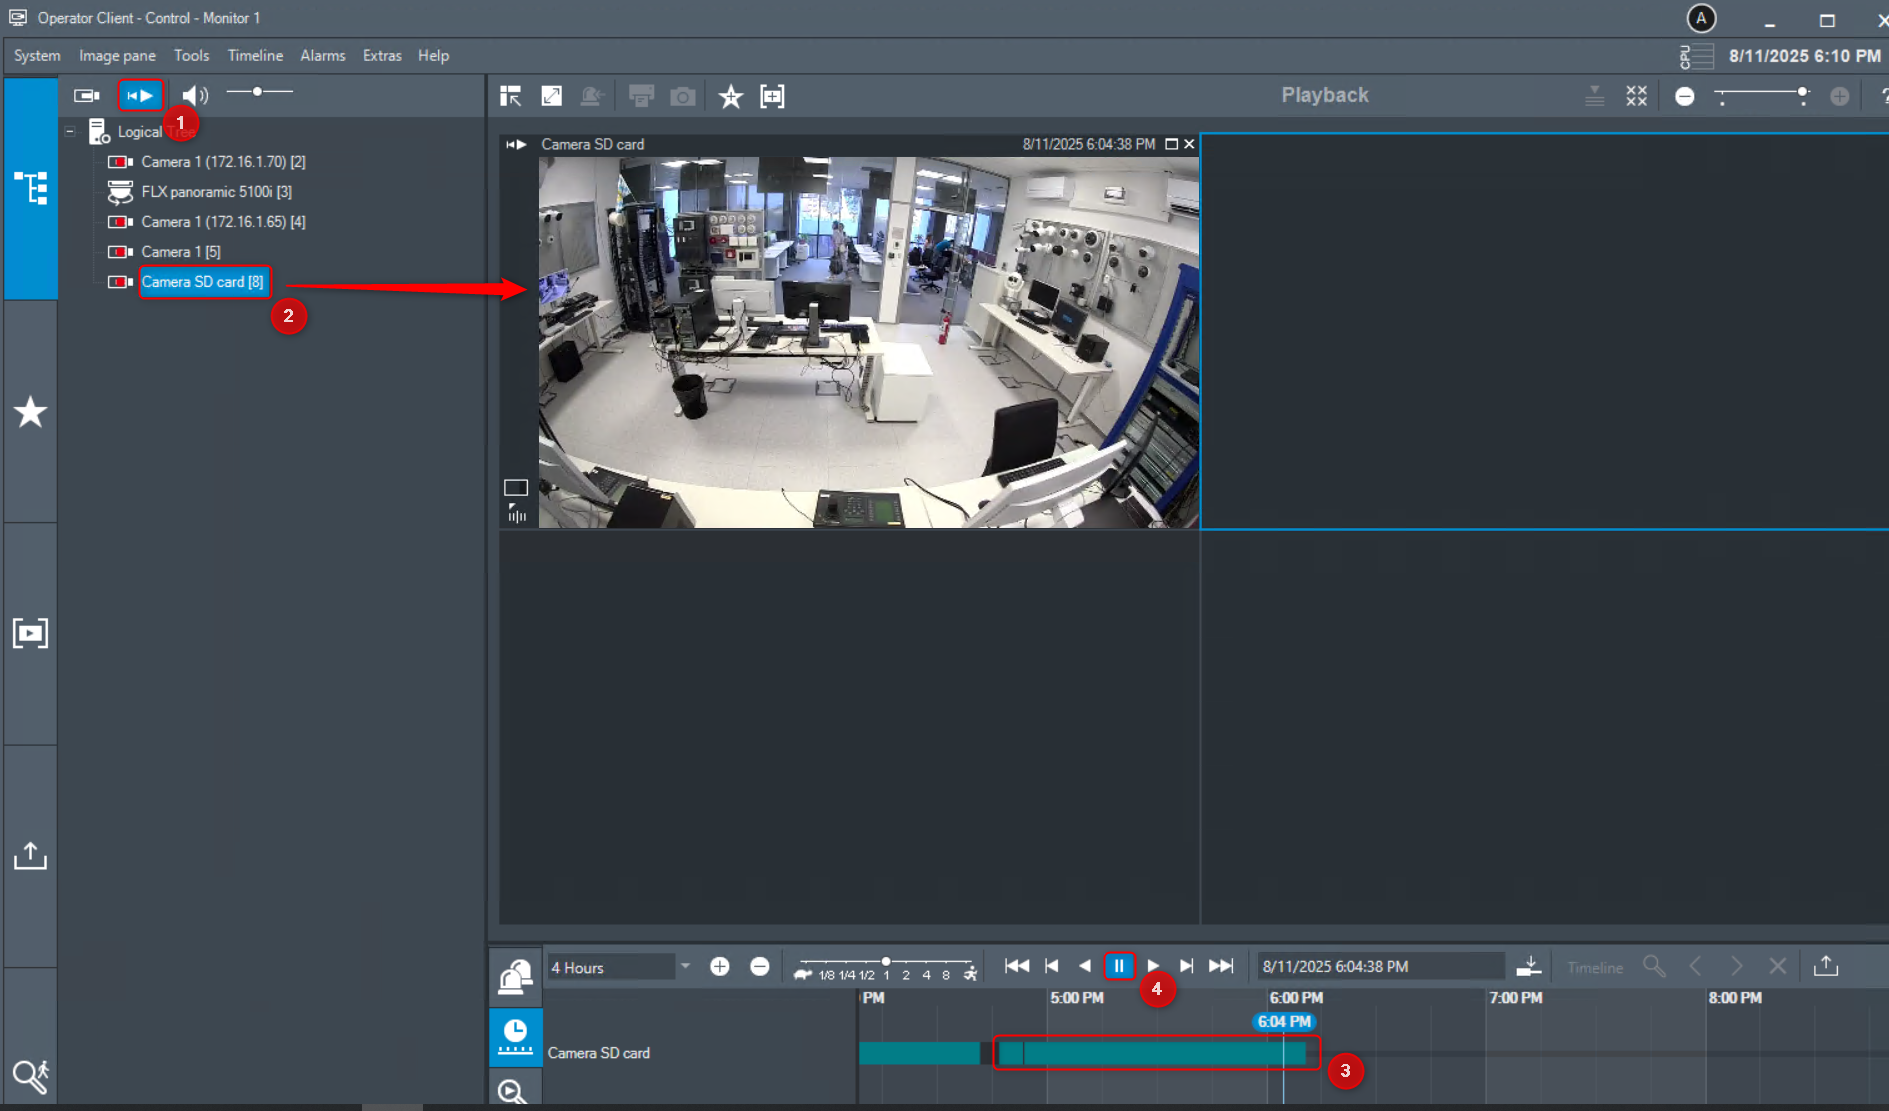Zoom out timeline with minus icon
Image resolution: width=1889 pixels, height=1111 pixels.
coord(760,966)
